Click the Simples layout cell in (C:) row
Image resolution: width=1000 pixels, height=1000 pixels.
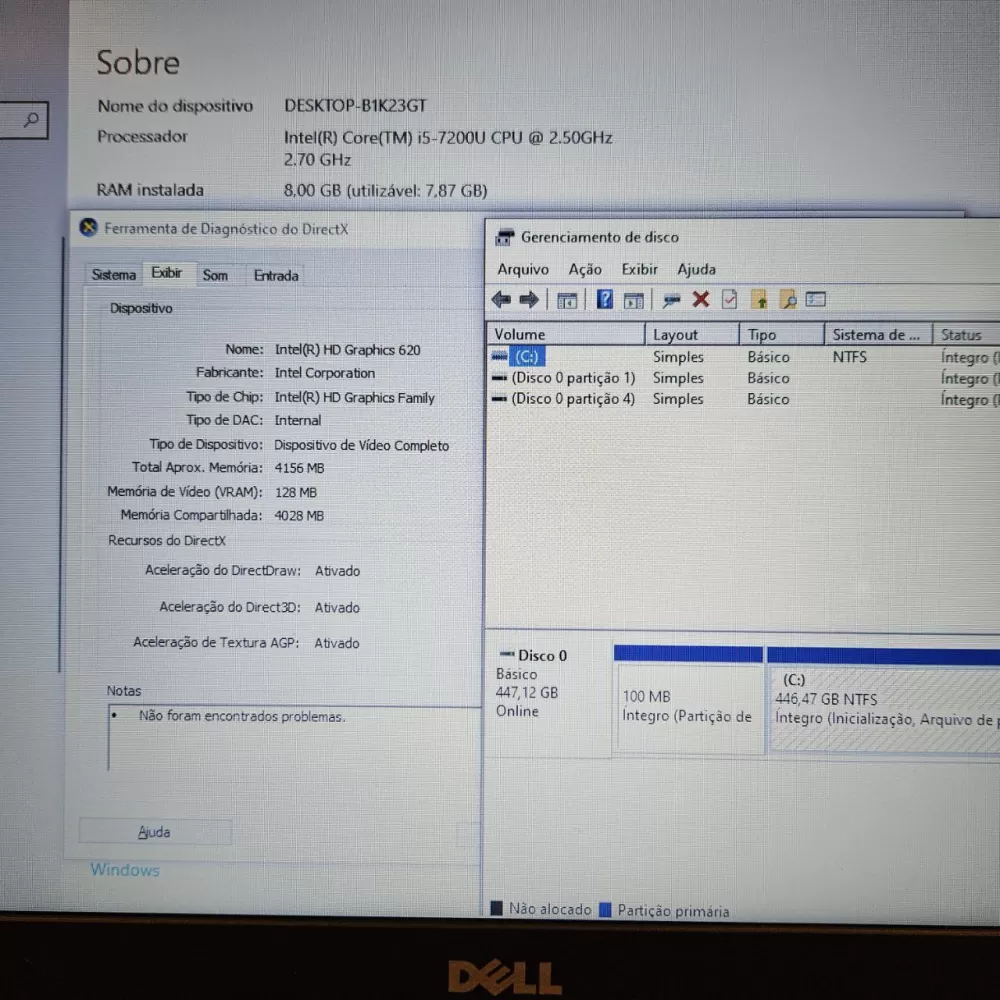pyautogui.click(x=678, y=357)
